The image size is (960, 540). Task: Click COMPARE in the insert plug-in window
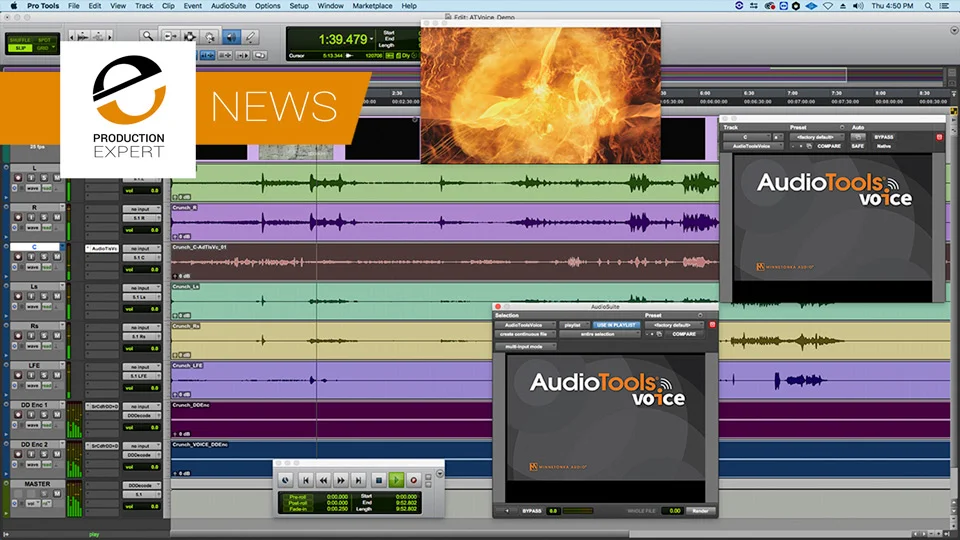829,146
